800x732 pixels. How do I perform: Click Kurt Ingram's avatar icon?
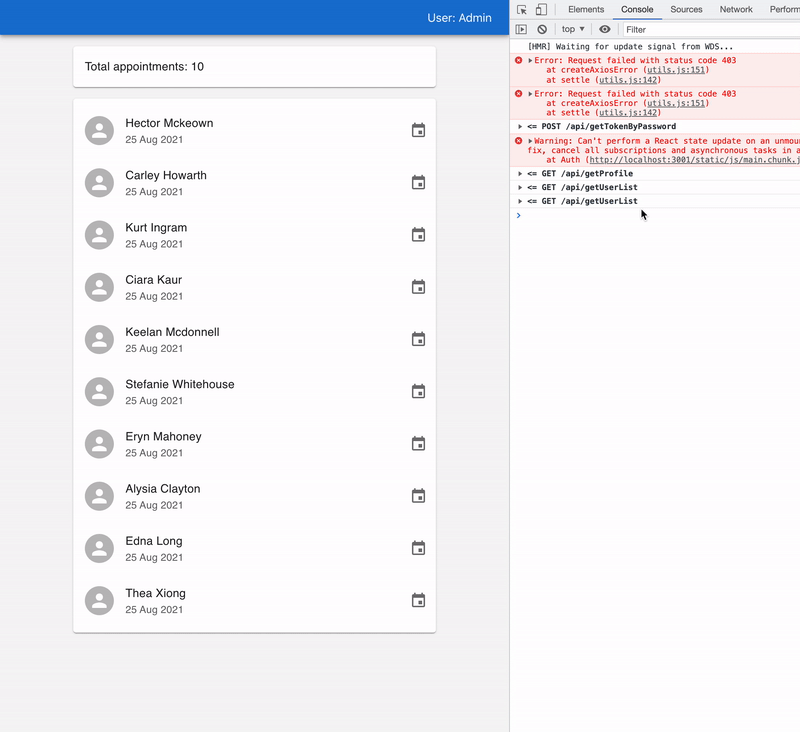pos(99,235)
